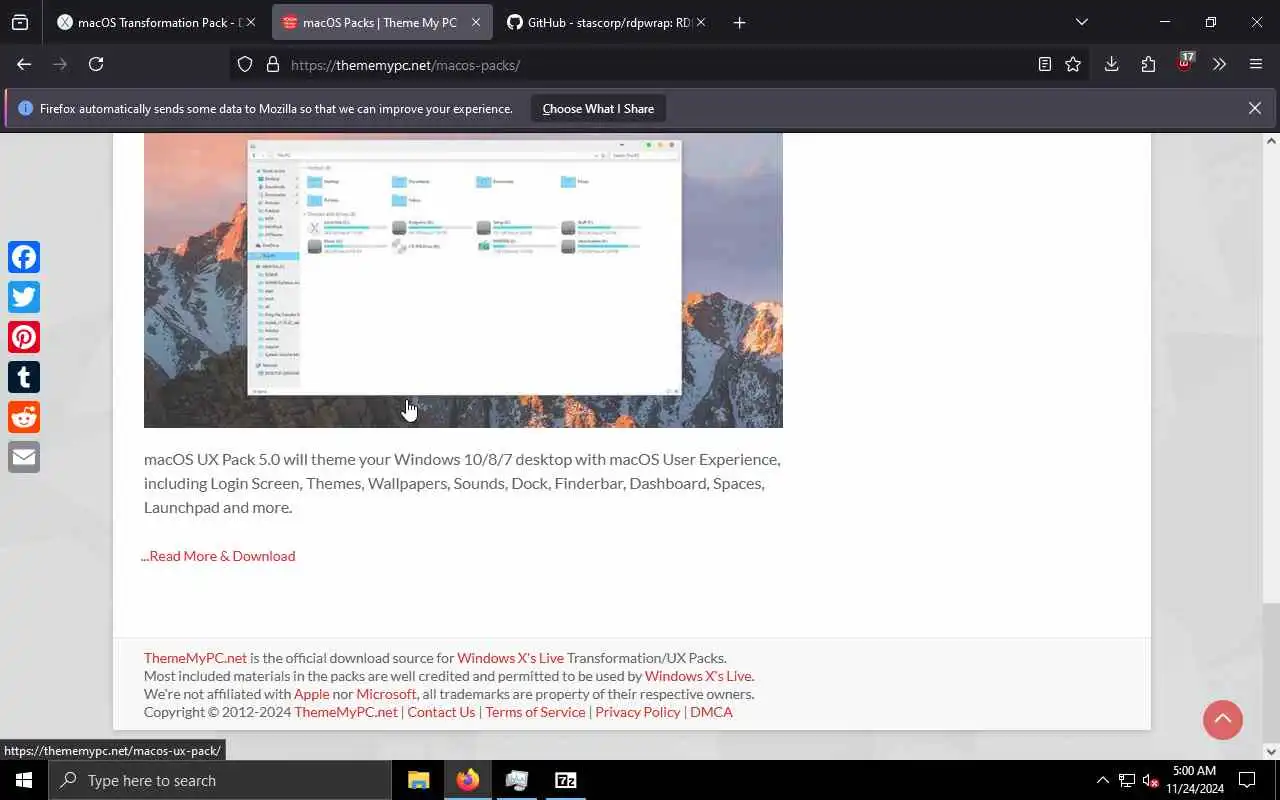The width and height of the screenshot is (1280, 800).
Task: Share page on Twitter
Action: point(24,297)
